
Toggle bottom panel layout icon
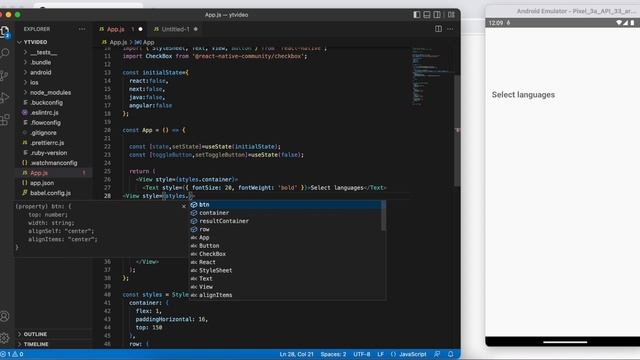click(x=427, y=15)
